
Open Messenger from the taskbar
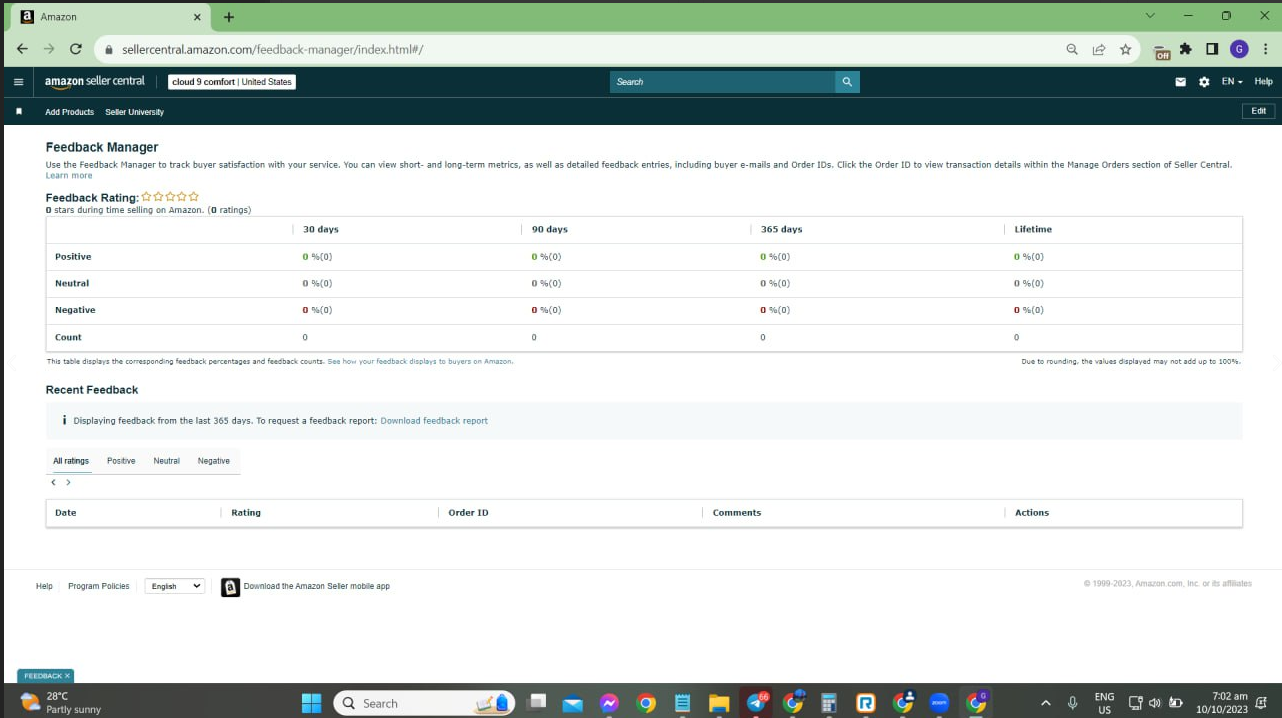click(x=609, y=703)
